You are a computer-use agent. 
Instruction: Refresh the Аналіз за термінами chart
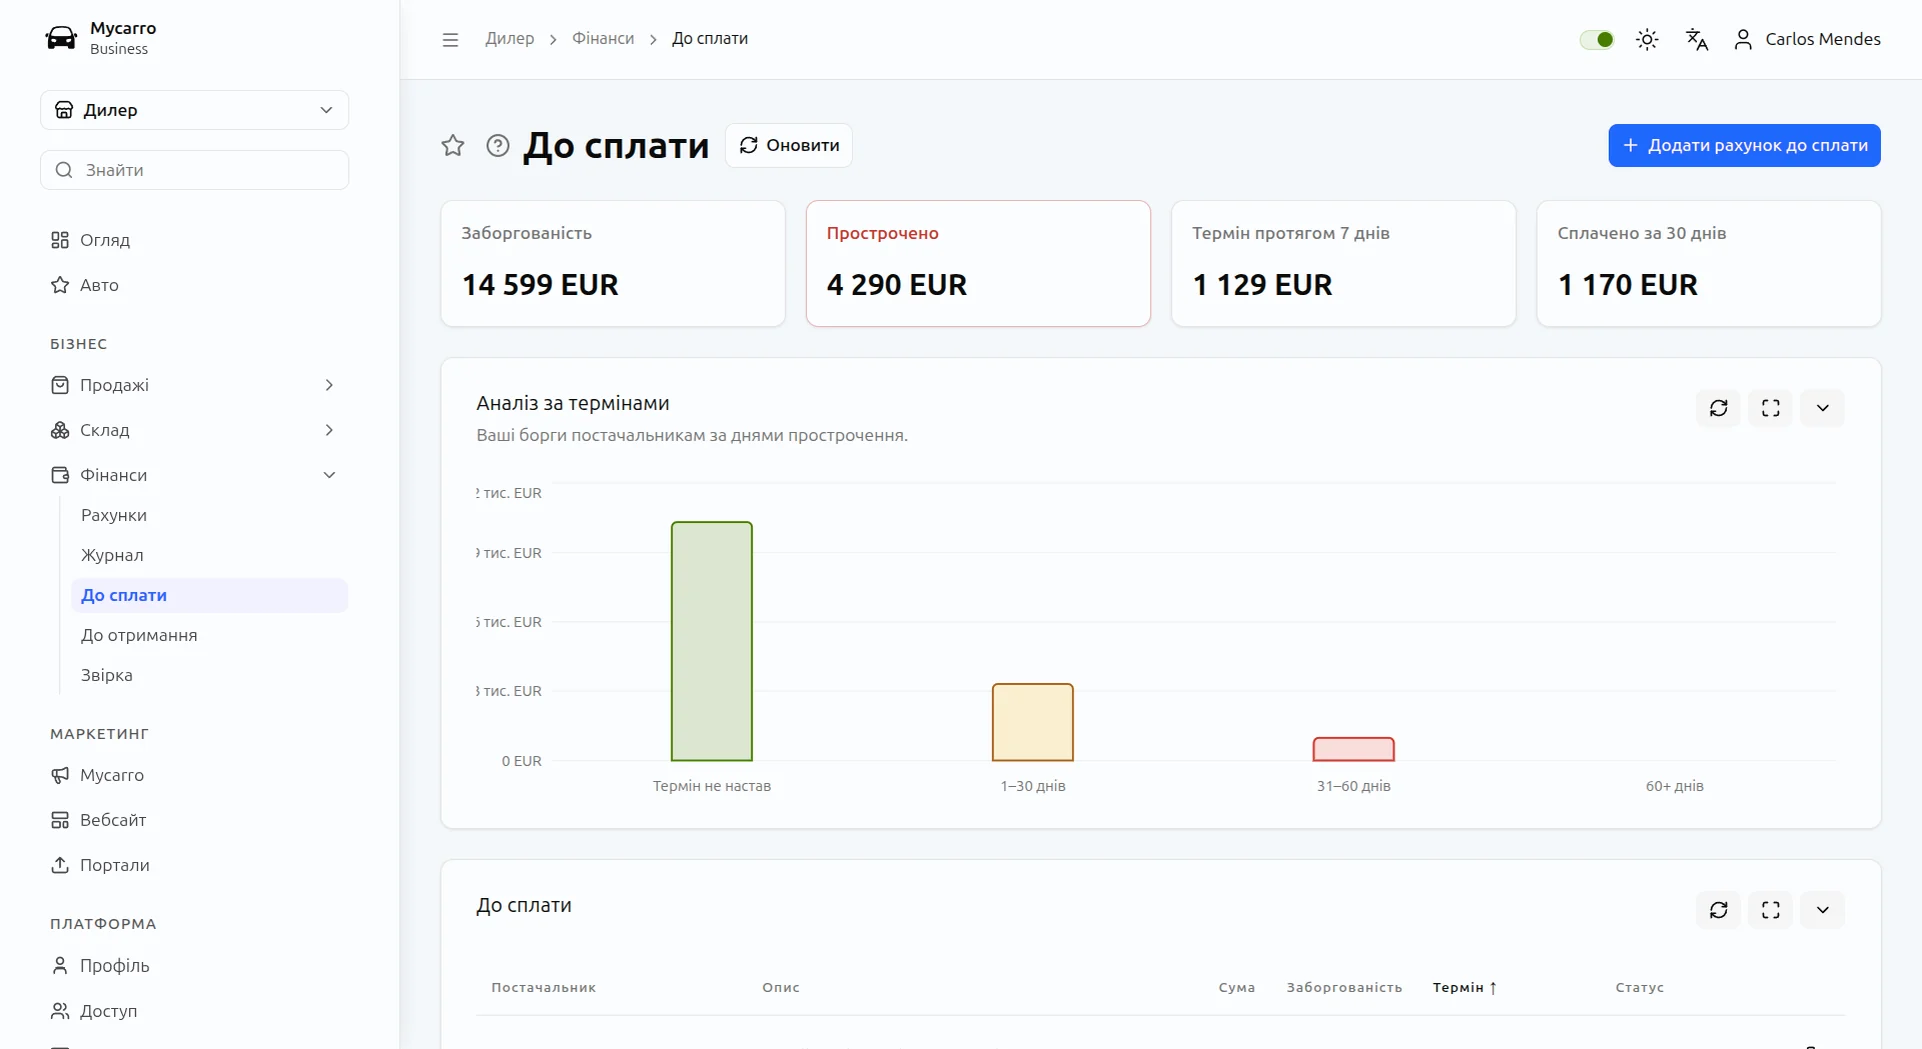coord(1719,408)
